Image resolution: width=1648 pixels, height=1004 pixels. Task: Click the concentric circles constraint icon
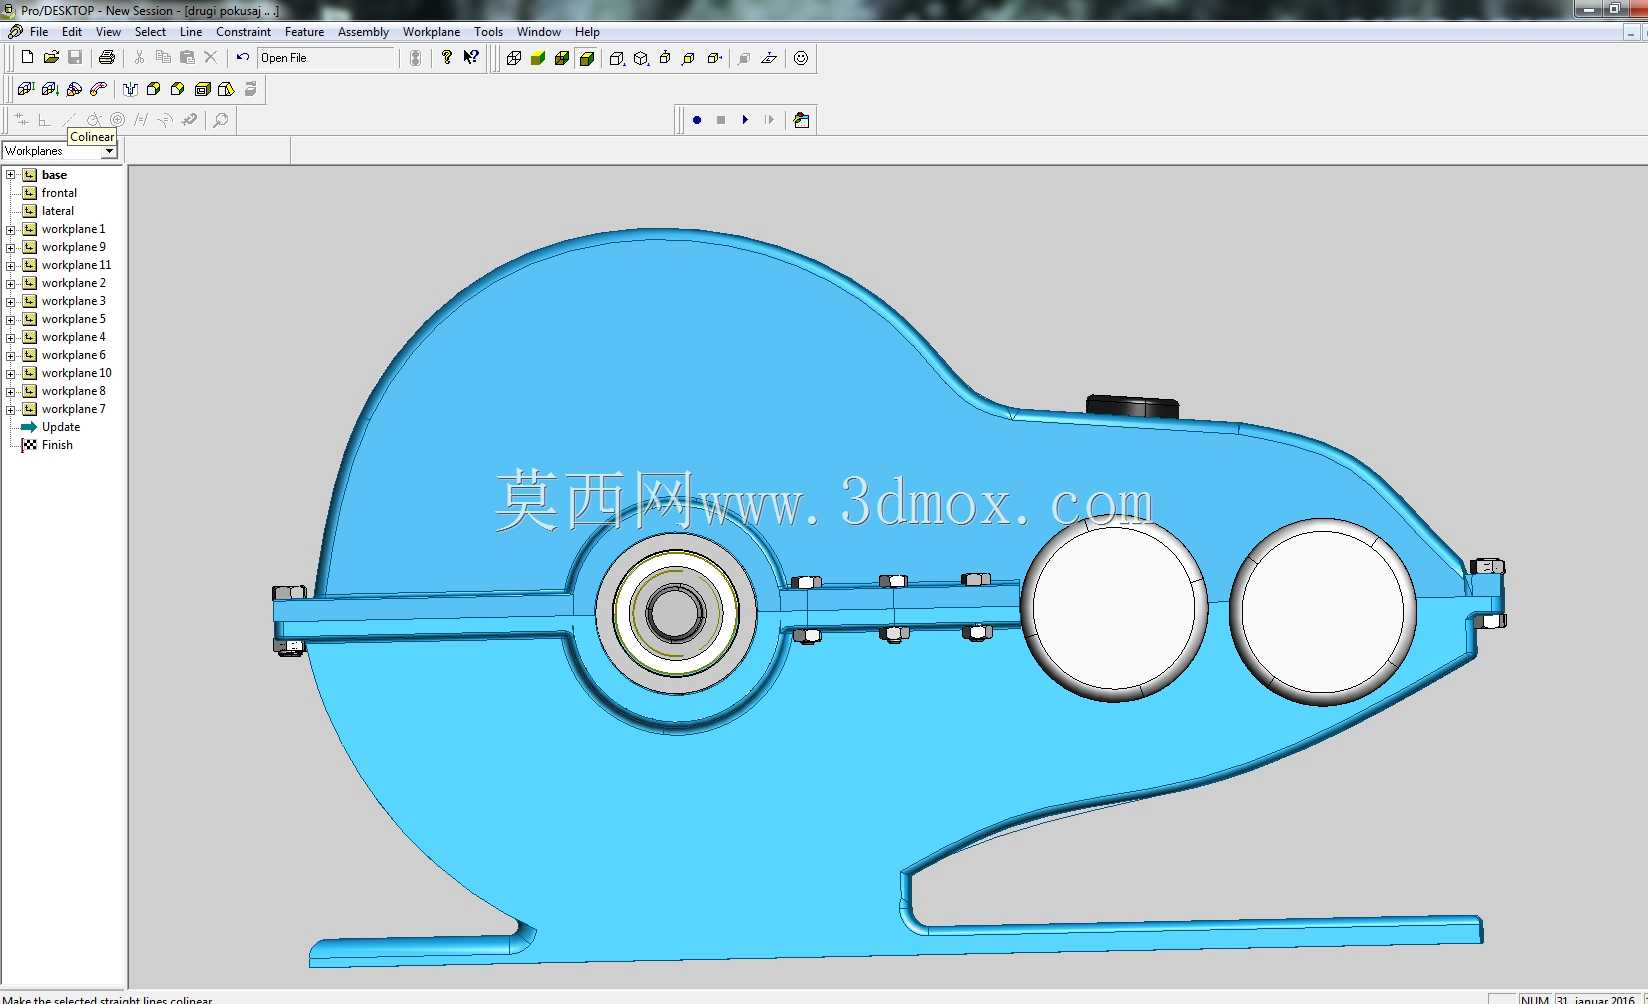pyautogui.click(x=117, y=120)
